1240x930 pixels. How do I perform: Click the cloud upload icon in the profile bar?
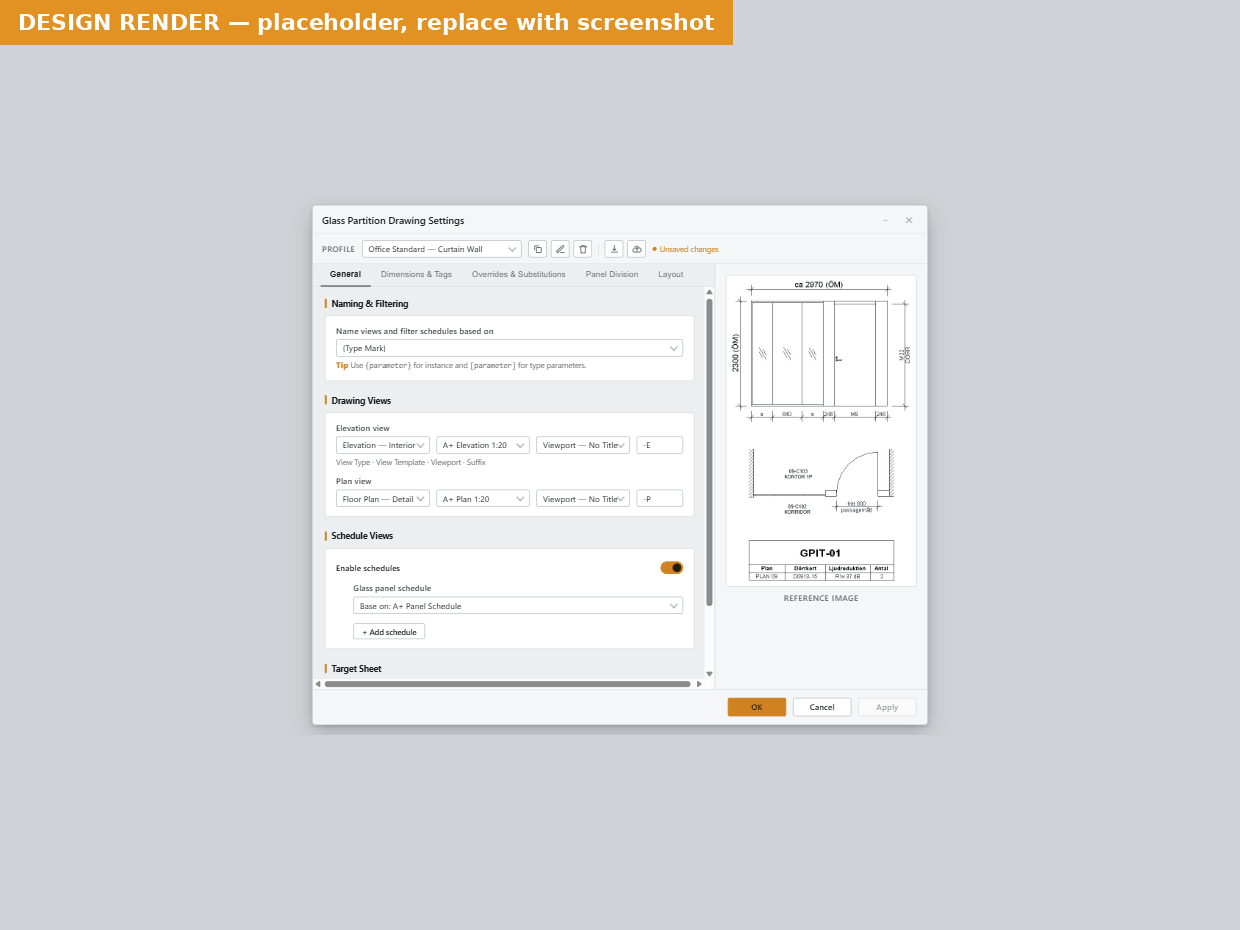pos(637,249)
